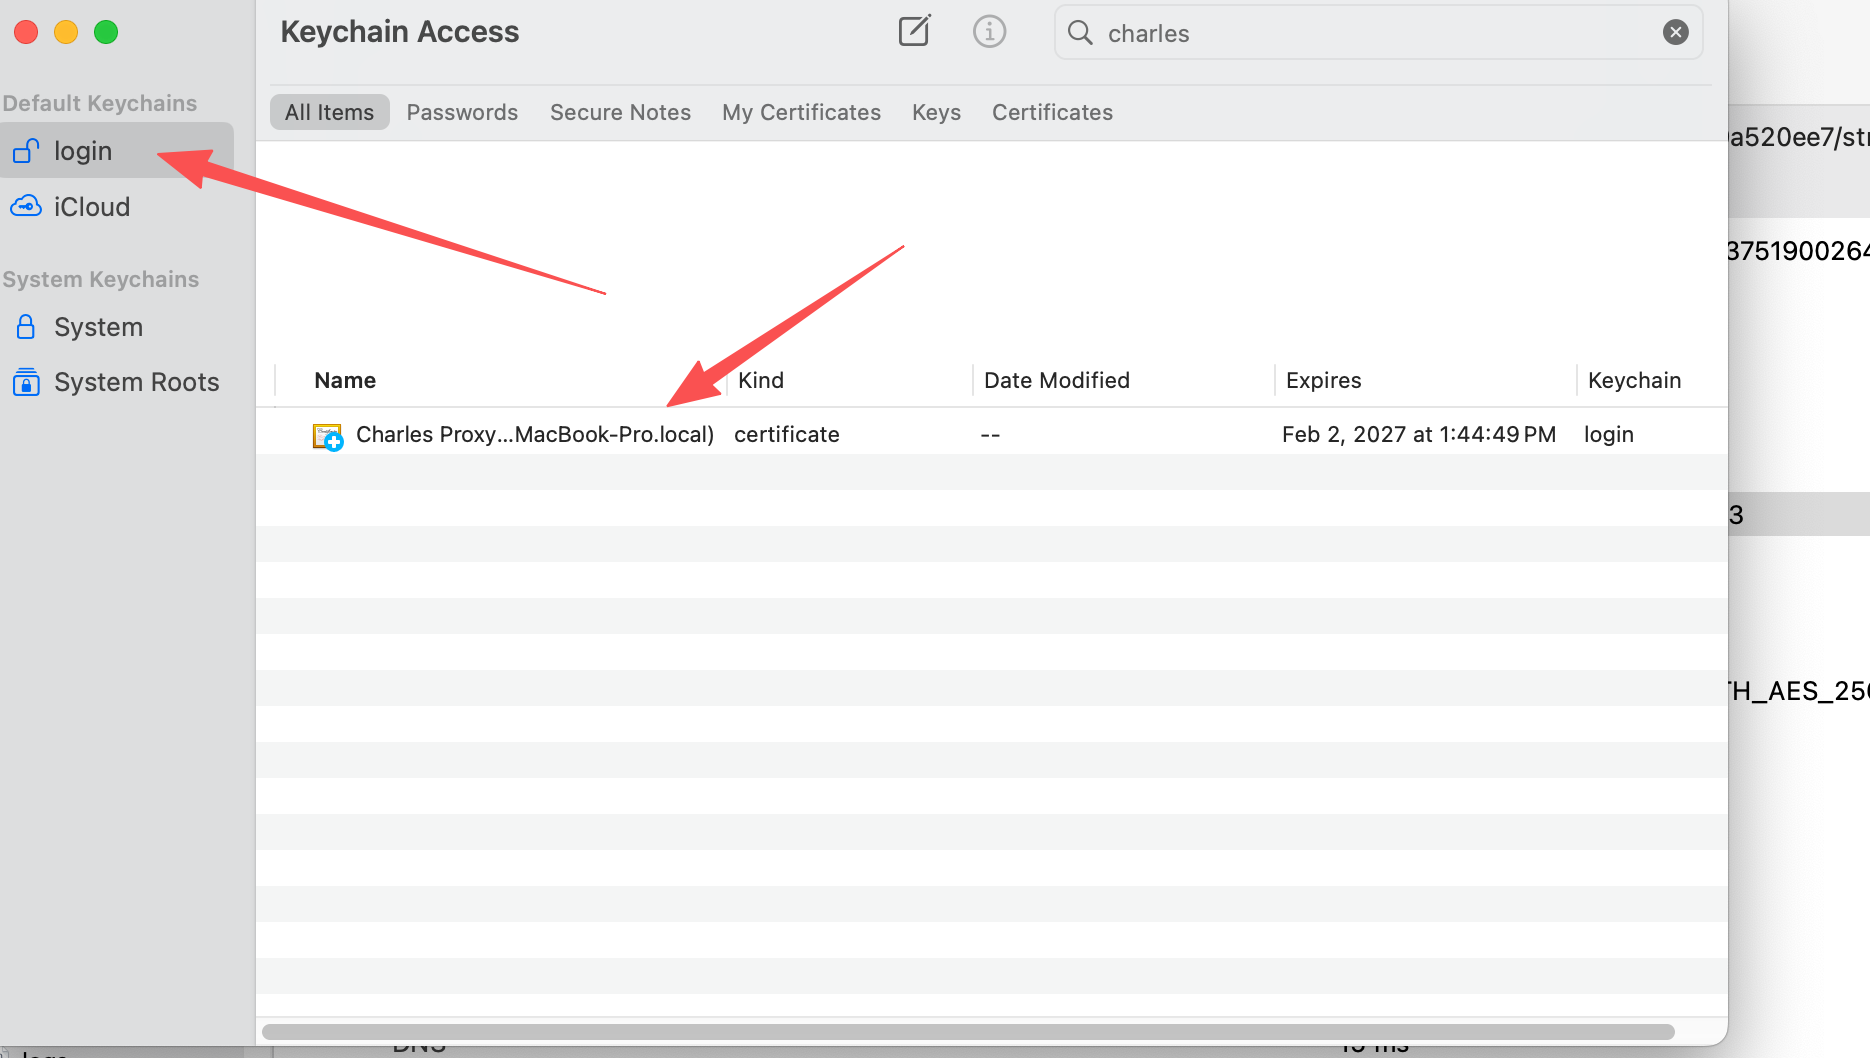The image size is (1870, 1058).
Task: Click the search magnifier icon
Action: pyautogui.click(x=1080, y=33)
